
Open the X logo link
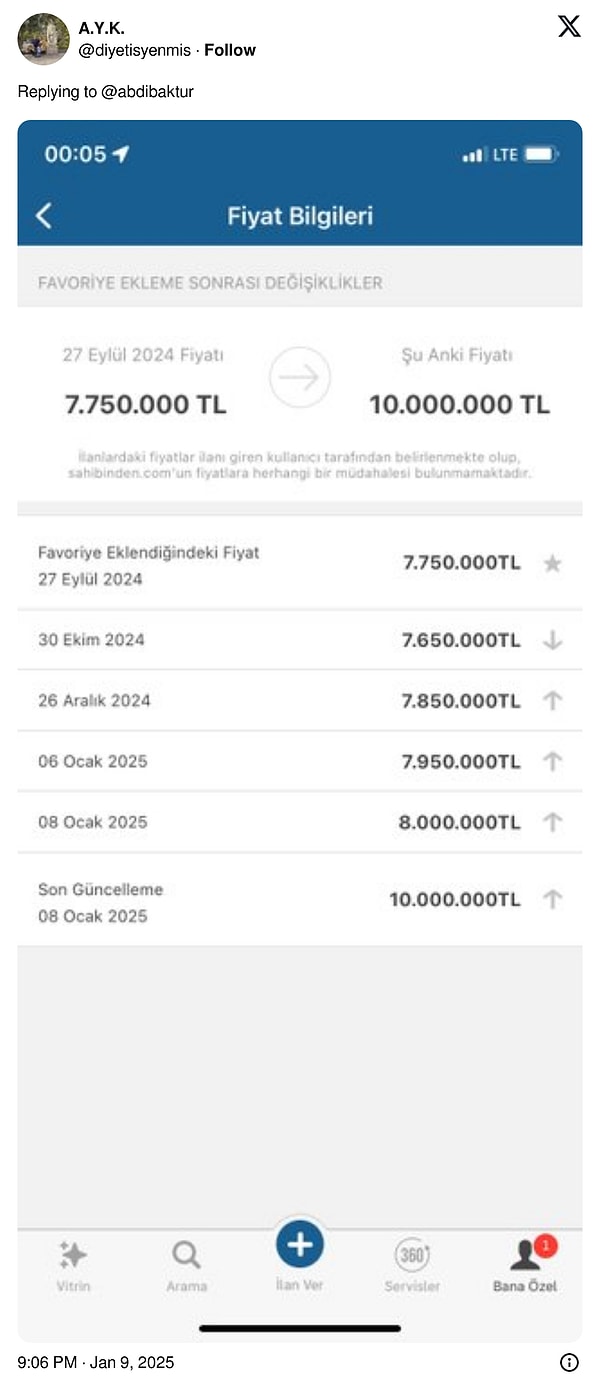(569, 27)
